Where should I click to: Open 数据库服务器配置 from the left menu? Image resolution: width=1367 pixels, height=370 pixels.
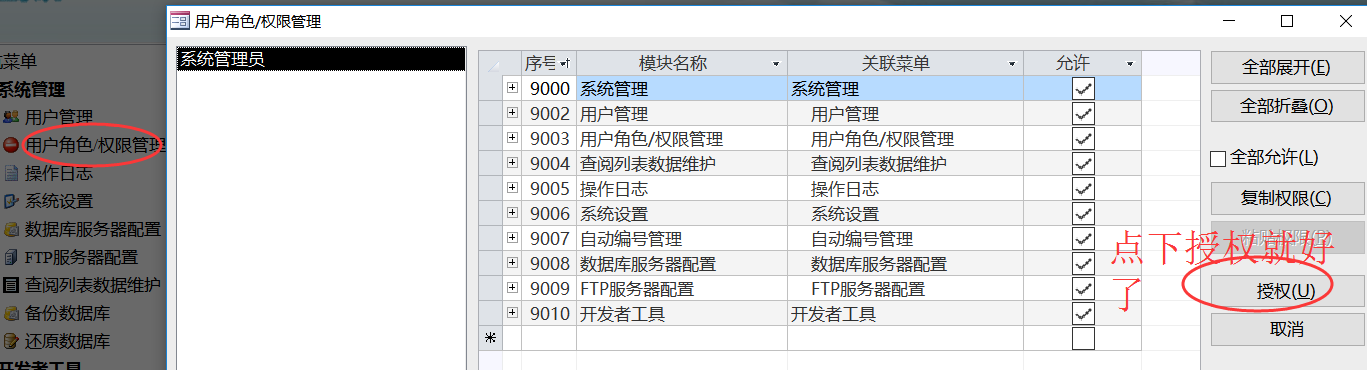[93, 229]
